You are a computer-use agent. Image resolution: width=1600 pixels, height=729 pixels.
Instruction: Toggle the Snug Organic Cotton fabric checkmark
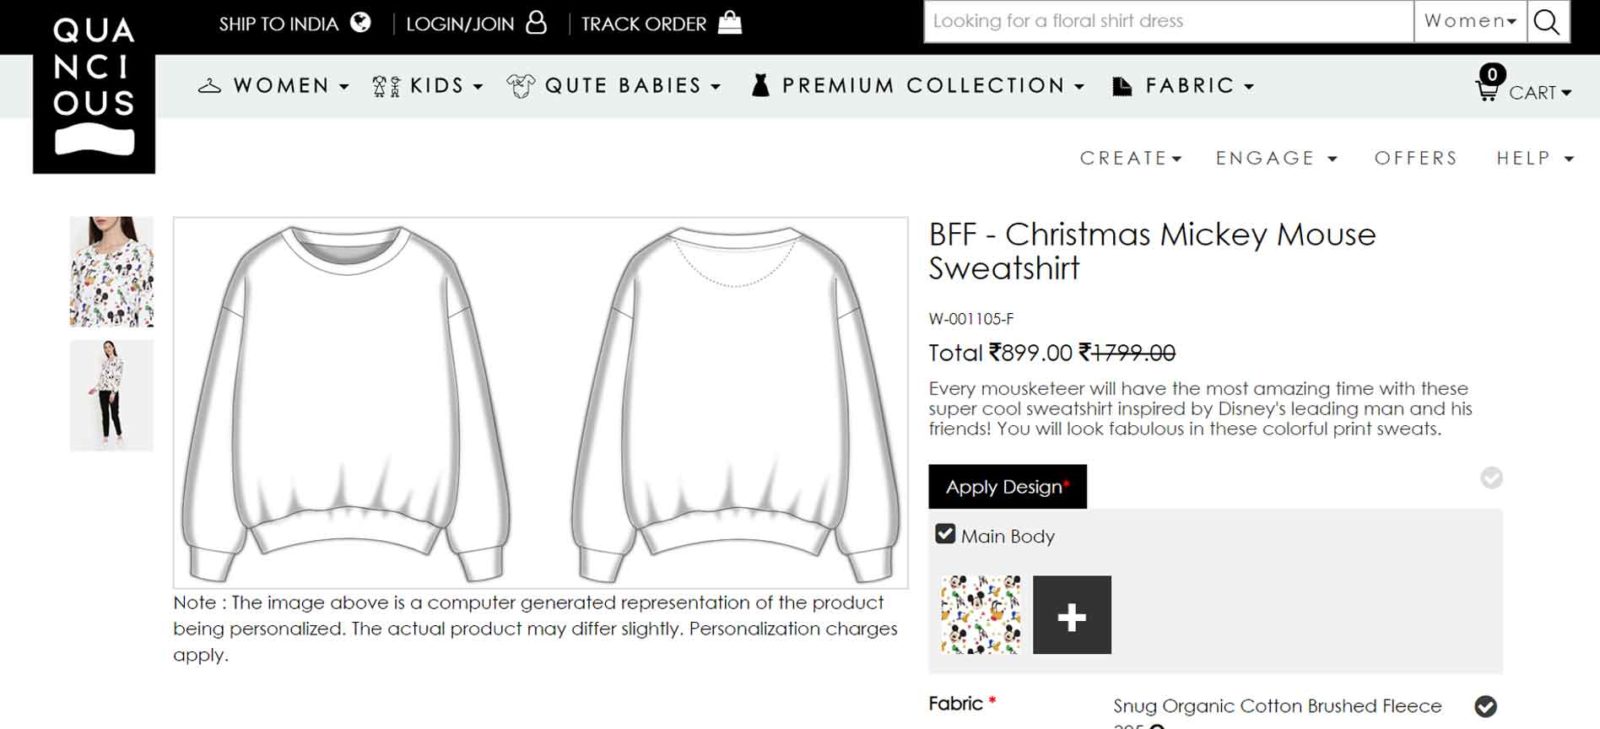coord(1486,706)
